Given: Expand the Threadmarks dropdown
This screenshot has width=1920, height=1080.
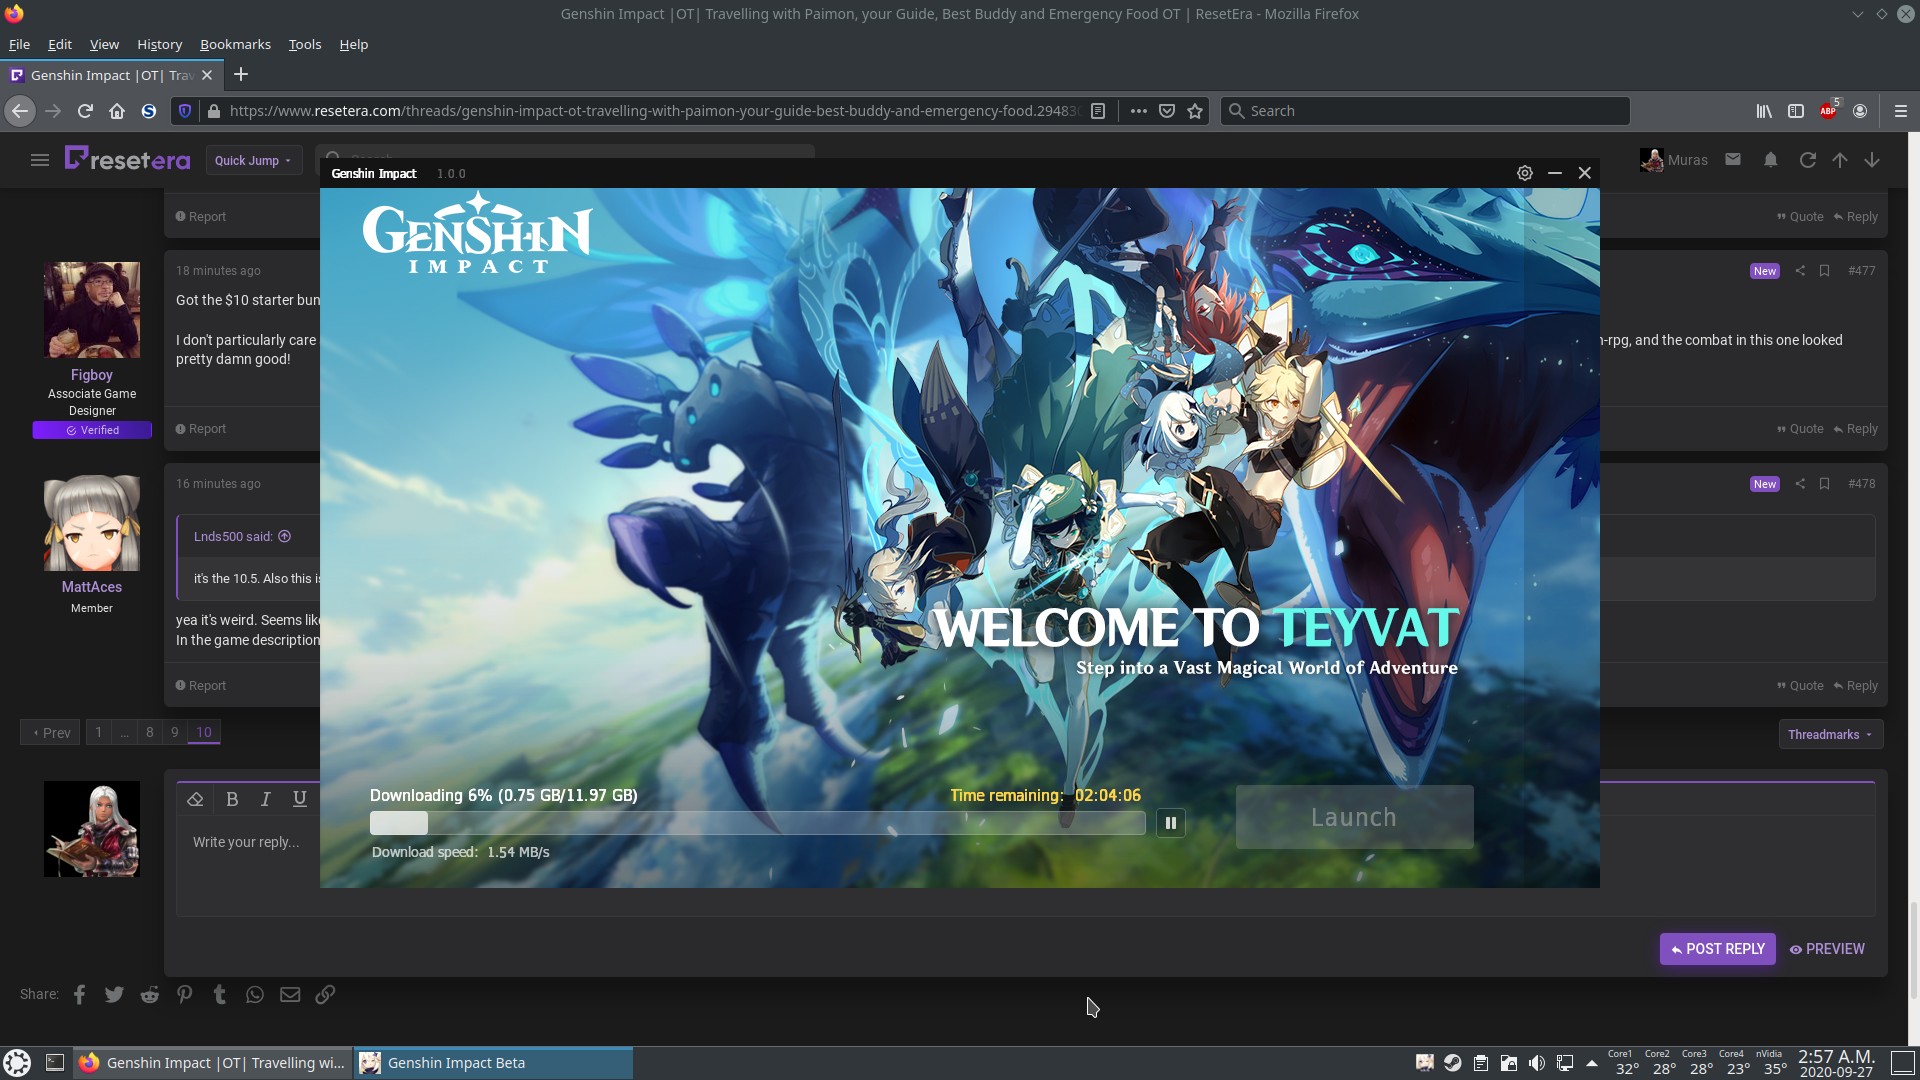Looking at the screenshot, I should pyautogui.click(x=1830, y=735).
